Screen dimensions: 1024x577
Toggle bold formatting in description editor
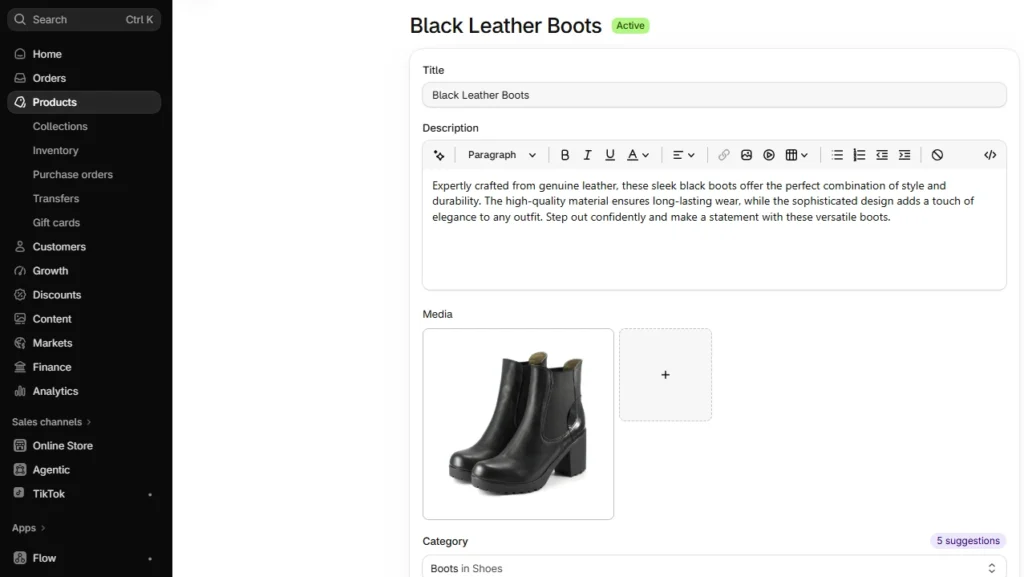tap(565, 155)
